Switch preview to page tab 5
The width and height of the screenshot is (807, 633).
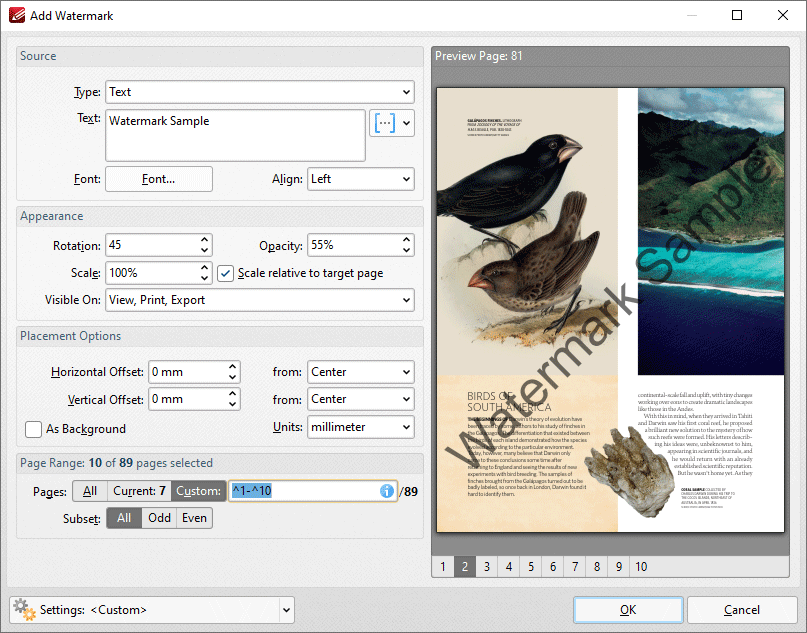click(531, 567)
